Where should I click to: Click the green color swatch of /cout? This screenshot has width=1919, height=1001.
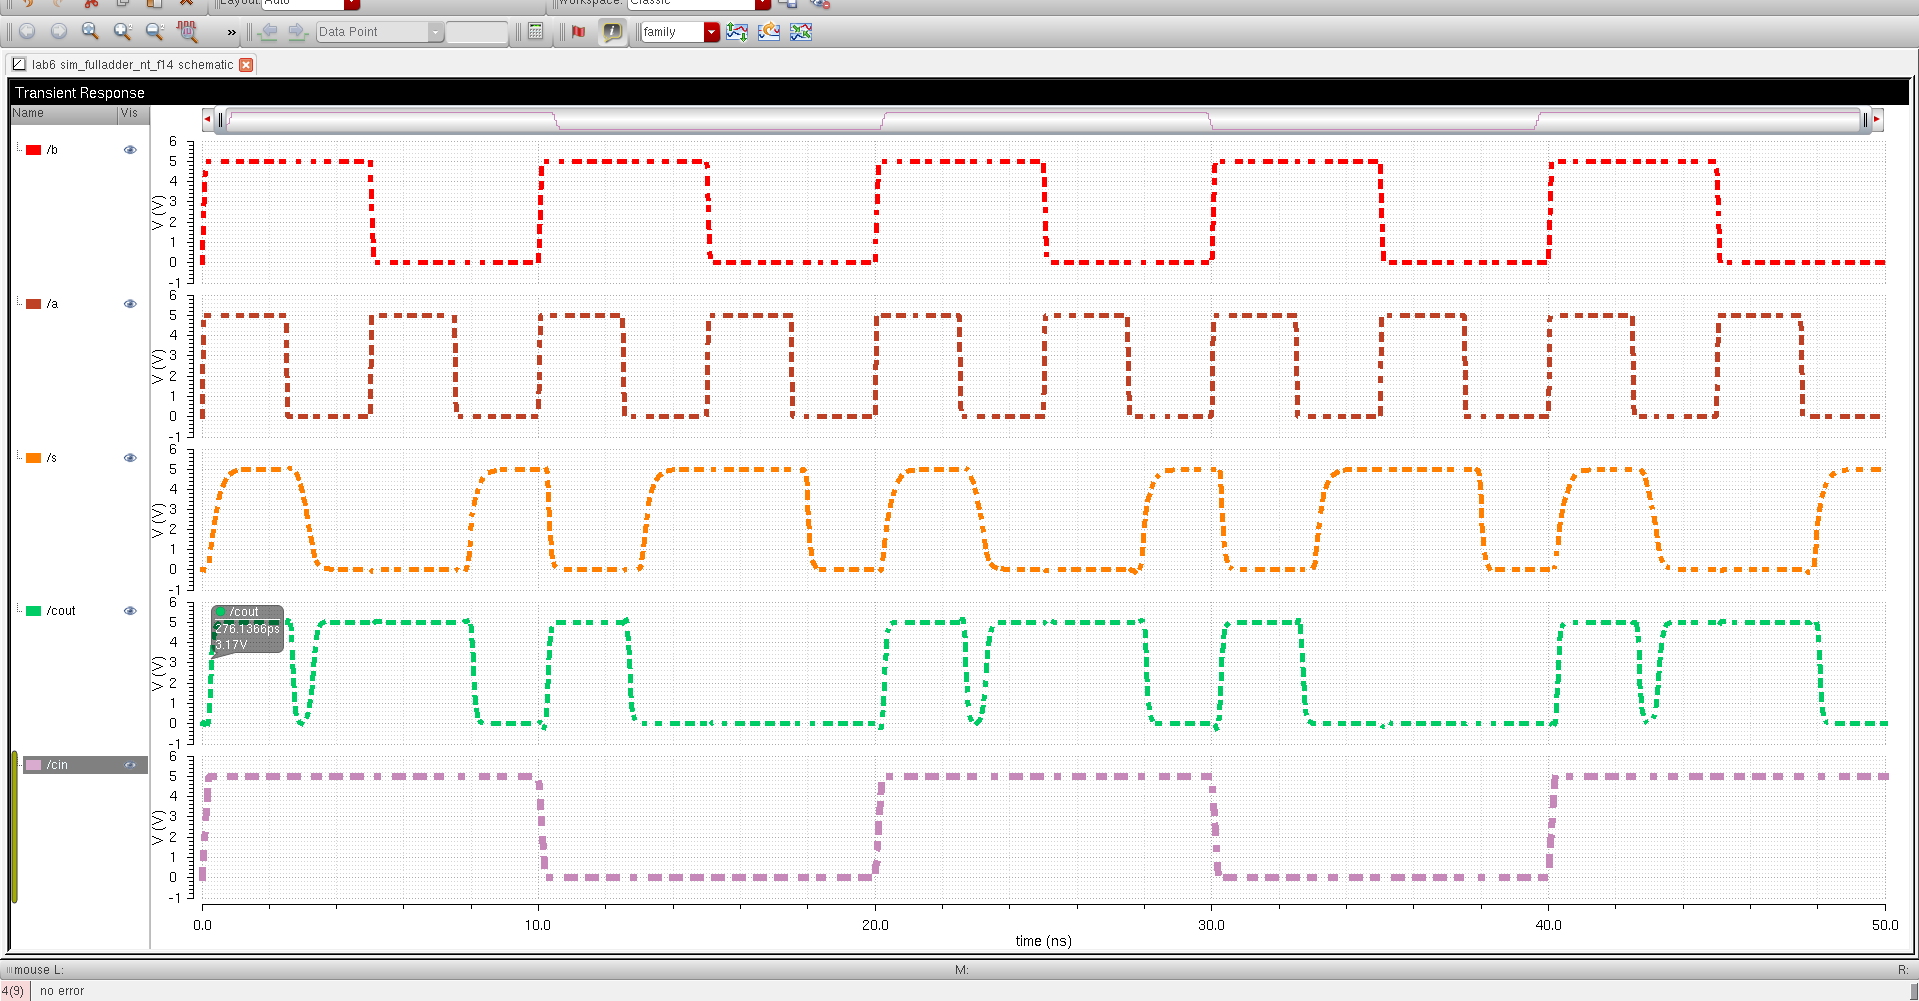[34, 611]
